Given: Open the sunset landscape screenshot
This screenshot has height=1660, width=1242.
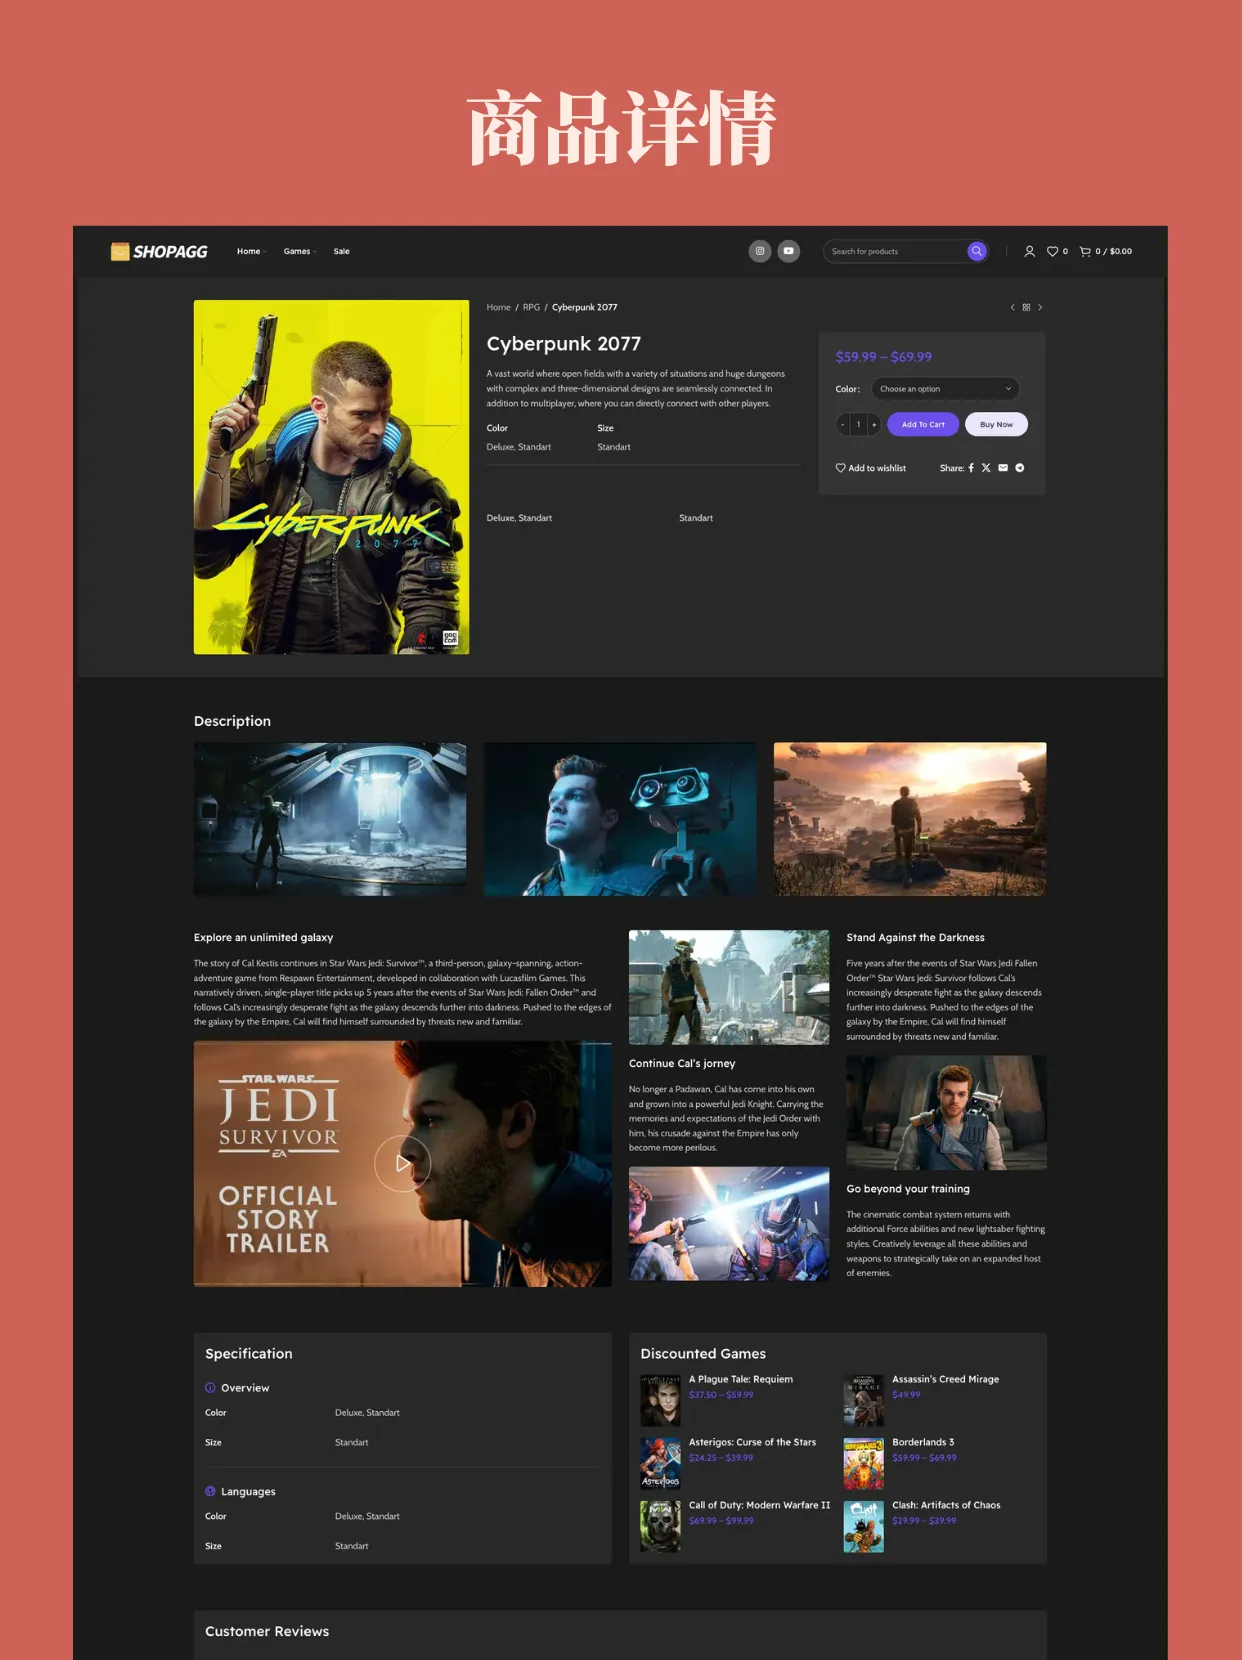Looking at the screenshot, I should pos(910,819).
